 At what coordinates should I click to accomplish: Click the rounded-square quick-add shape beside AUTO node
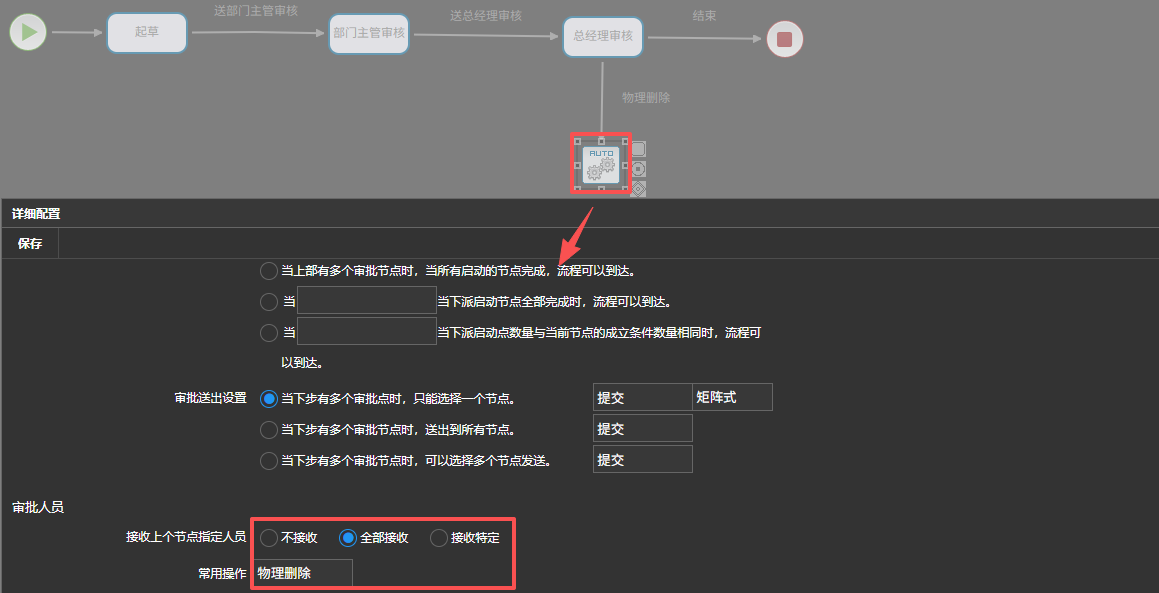click(639, 149)
